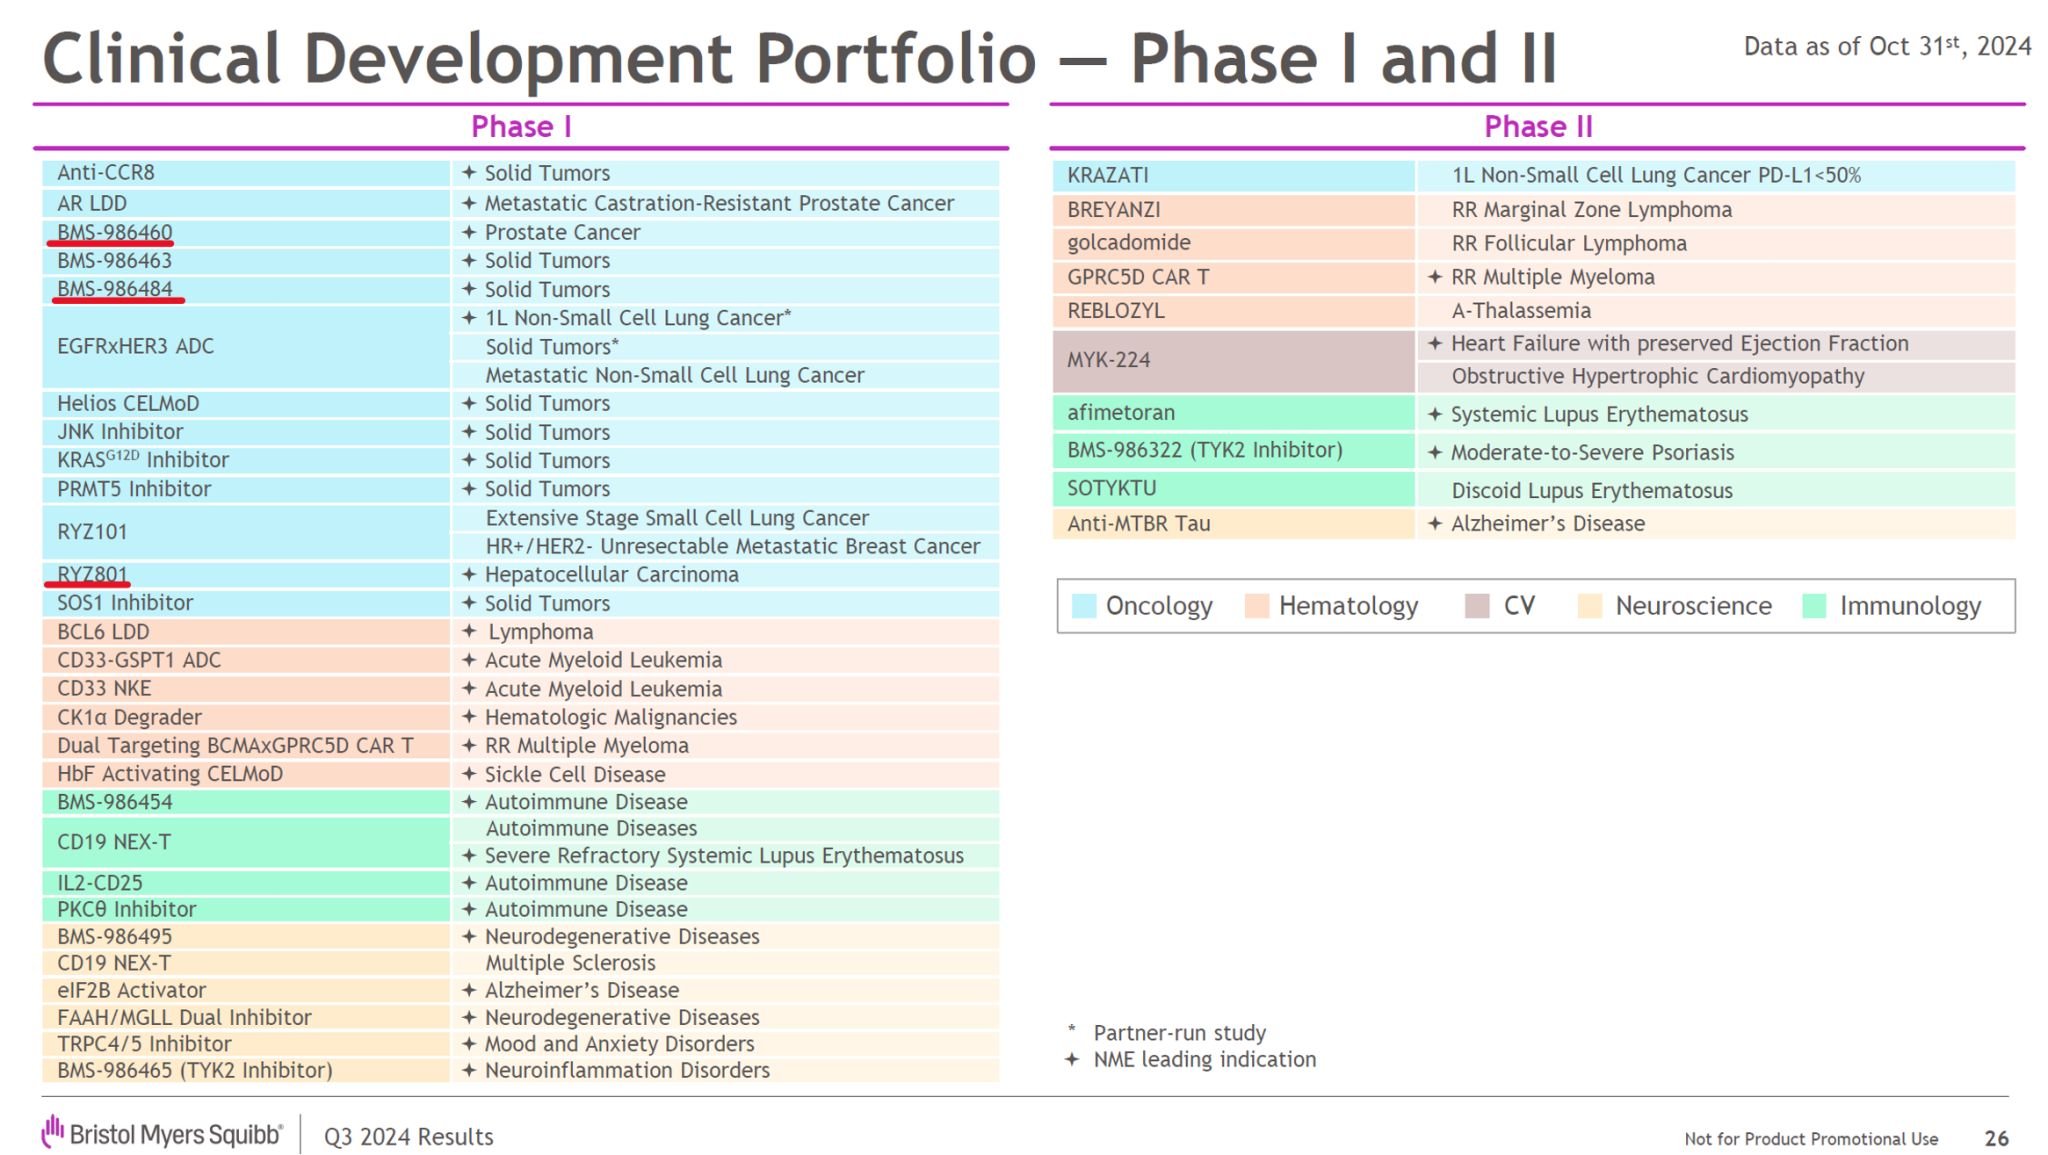Click the BMS-986463 cell
2048x1155 pixels.
[x=245, y=261]
